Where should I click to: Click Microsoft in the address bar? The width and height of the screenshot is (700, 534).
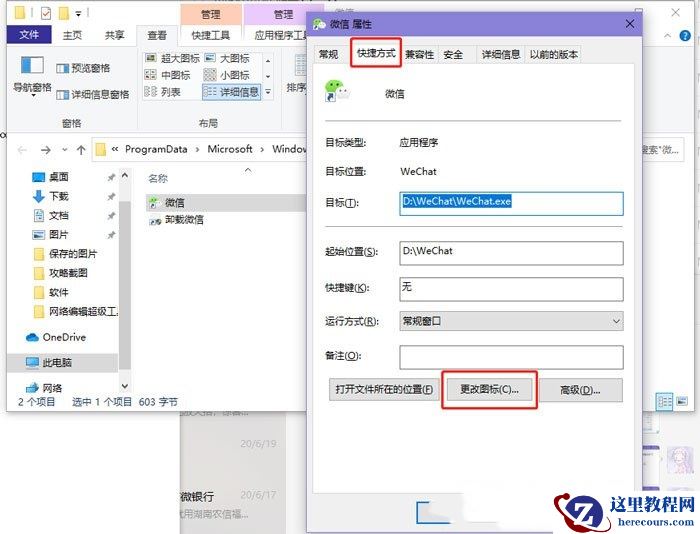click(x=230, y=149)
